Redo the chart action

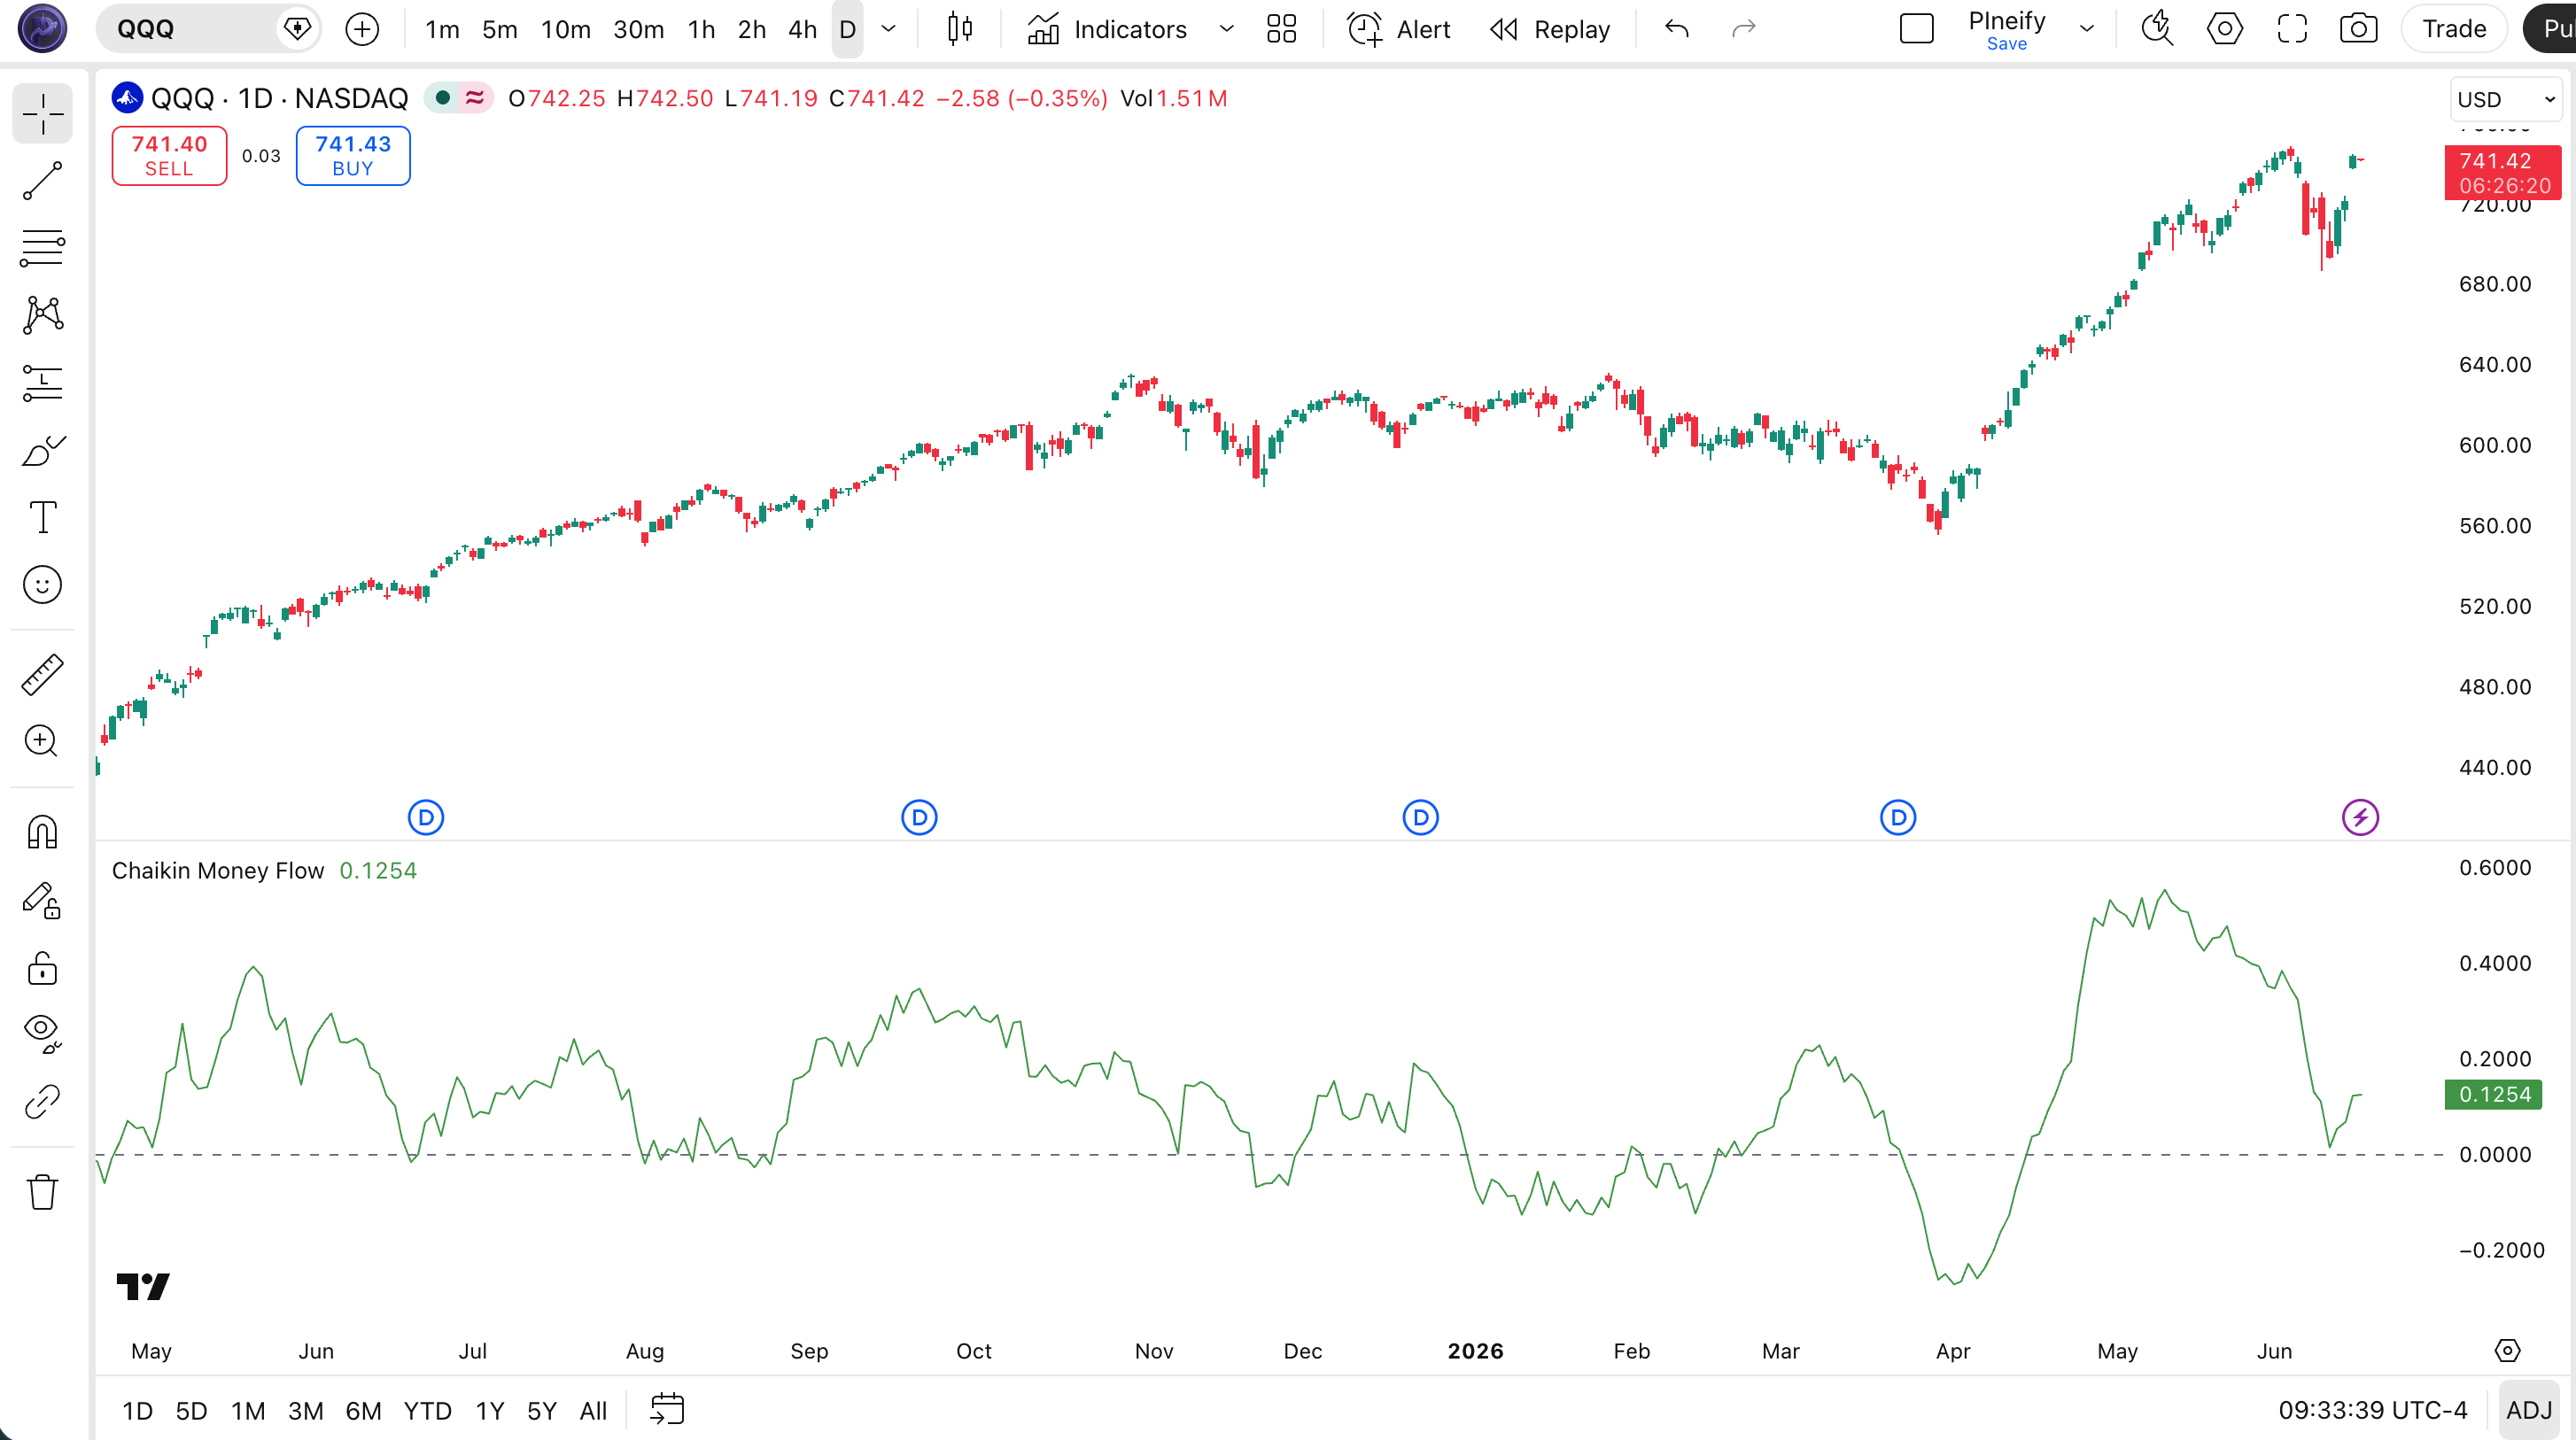1744,29
